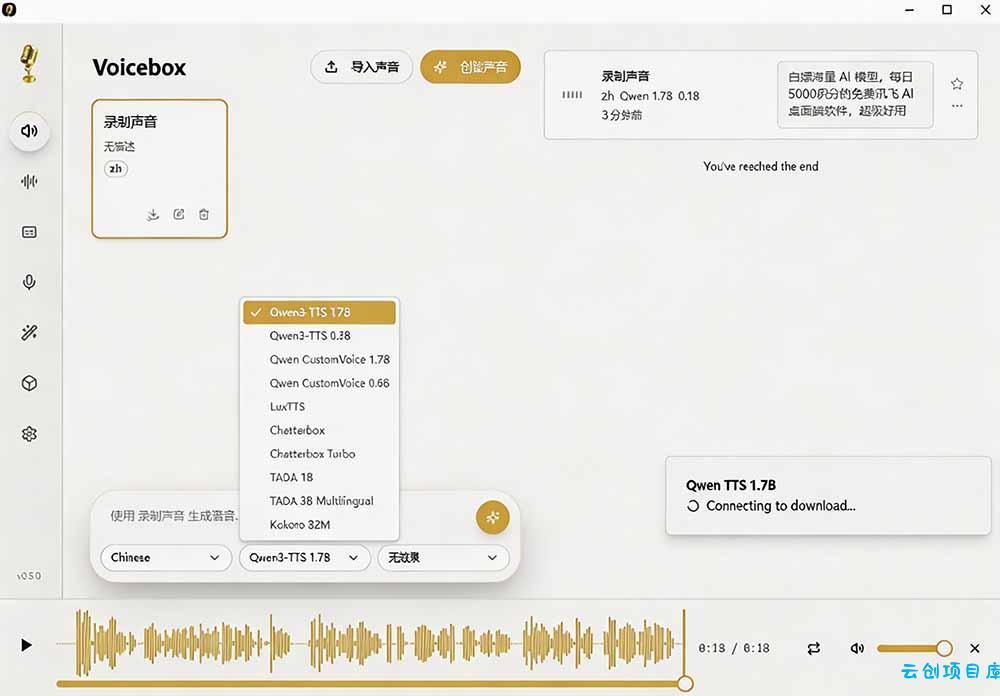Toggle loop playback in the player
The height and width of the screenshot is (696, 1000).
814,649
